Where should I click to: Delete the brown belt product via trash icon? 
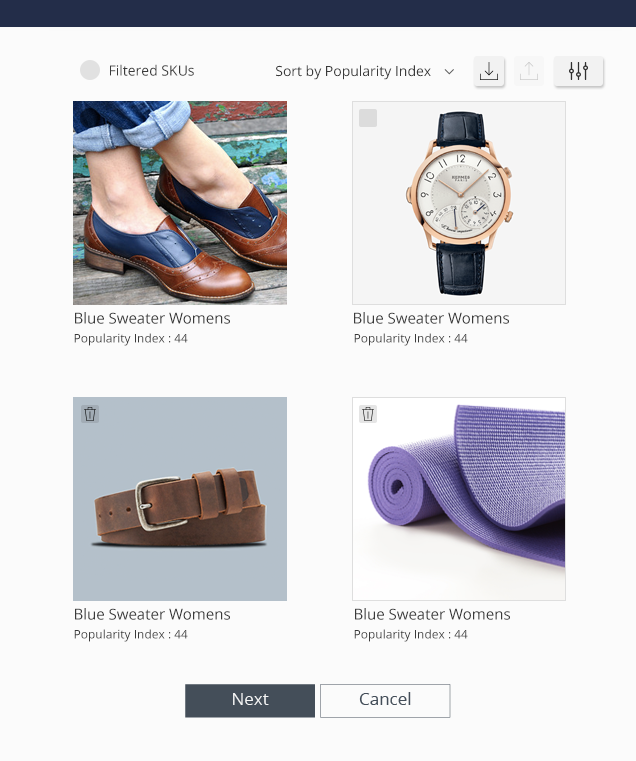tap(90, 414)
